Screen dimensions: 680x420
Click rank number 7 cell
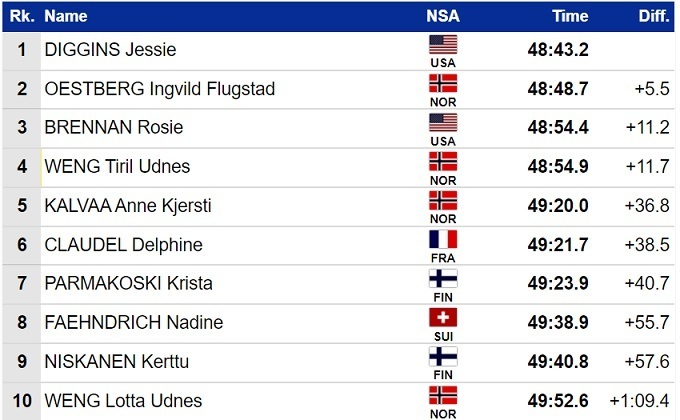21,284
